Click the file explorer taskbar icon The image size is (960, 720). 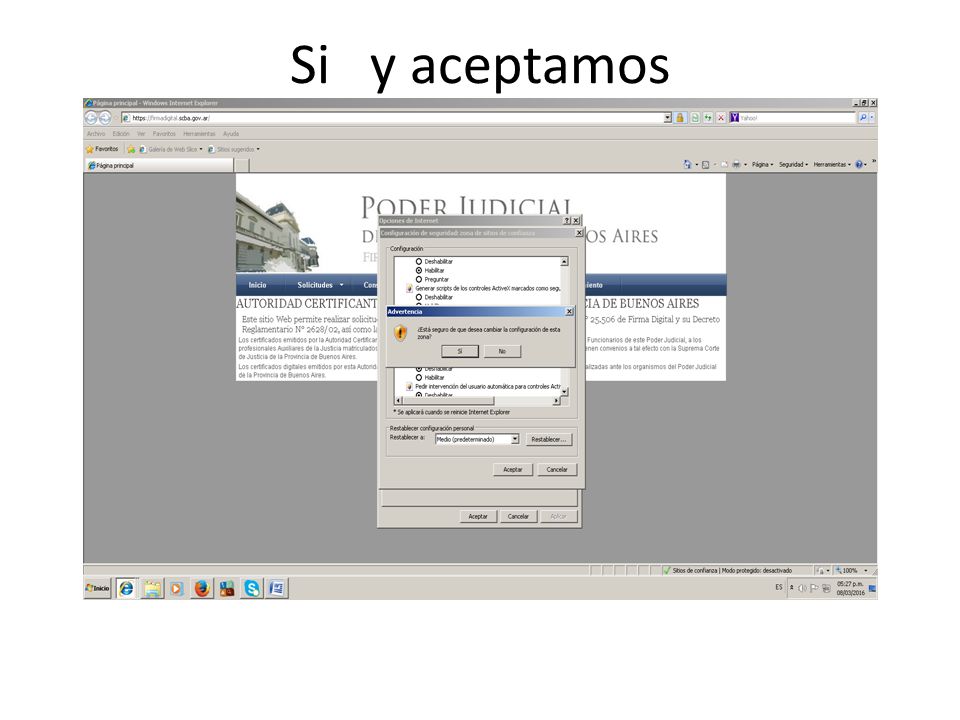[152, 588]
